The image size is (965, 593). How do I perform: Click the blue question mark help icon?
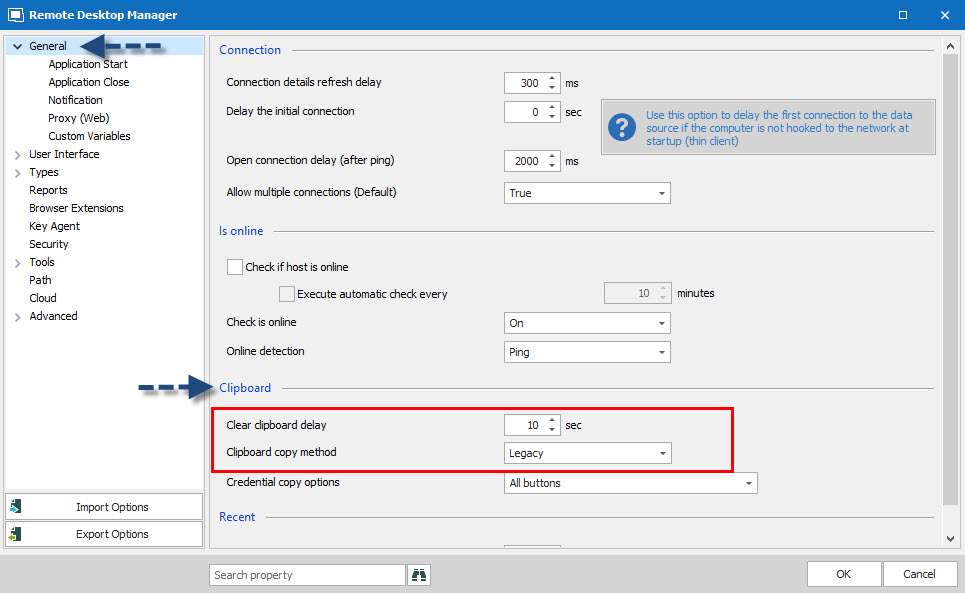tap(622, 127)
